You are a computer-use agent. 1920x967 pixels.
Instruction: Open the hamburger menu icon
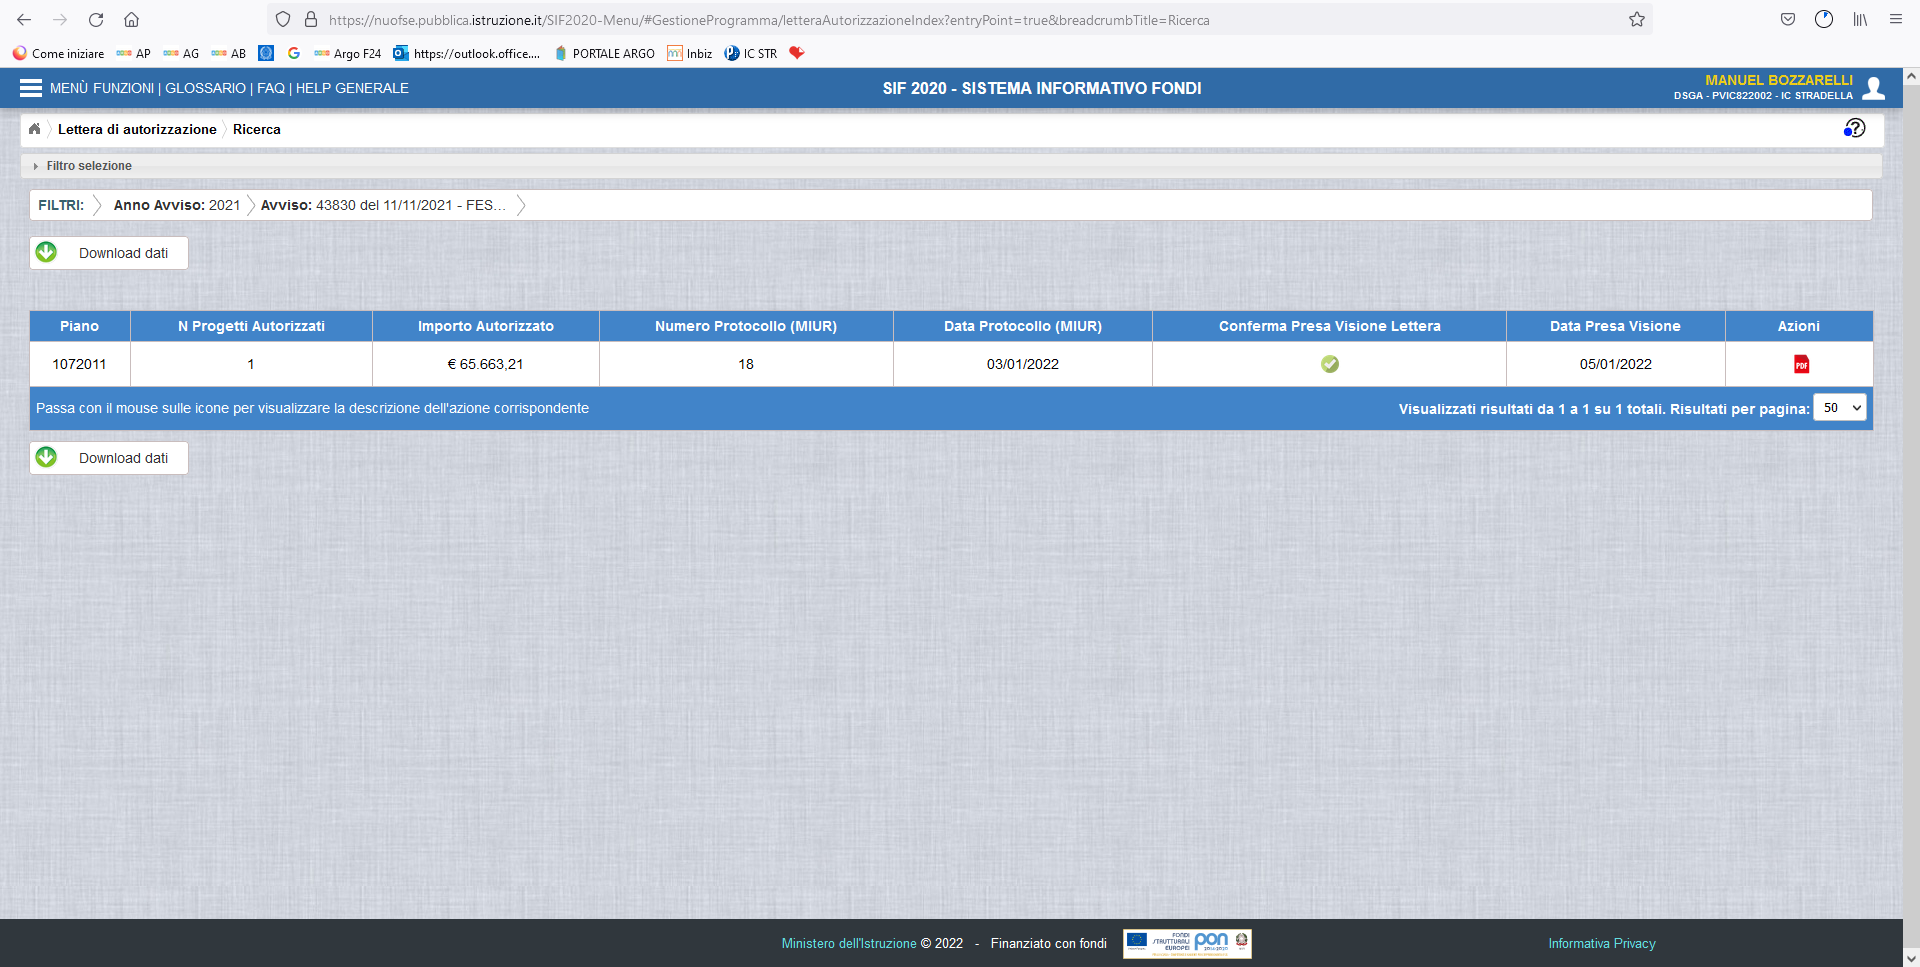(30, 88)
